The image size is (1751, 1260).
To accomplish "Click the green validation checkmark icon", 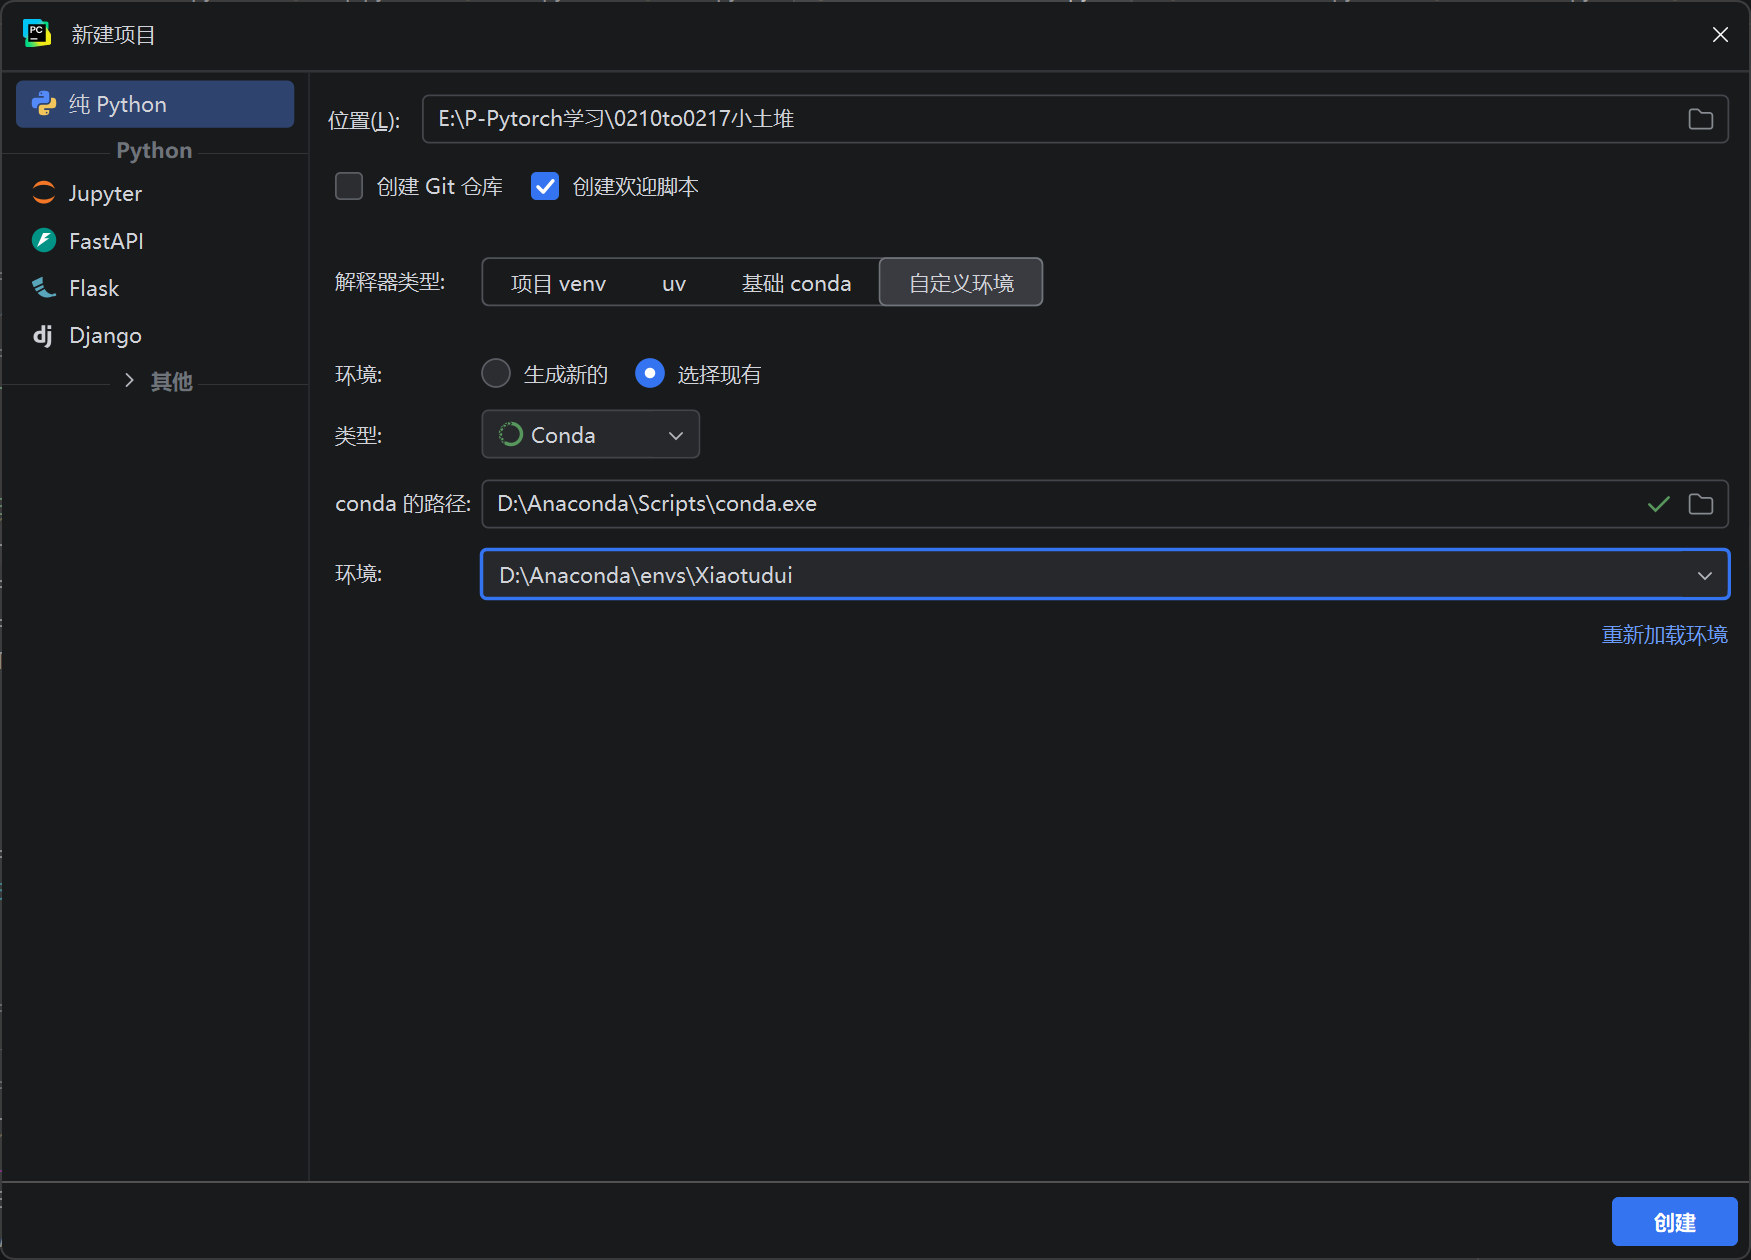I will tap(1659, 504).
